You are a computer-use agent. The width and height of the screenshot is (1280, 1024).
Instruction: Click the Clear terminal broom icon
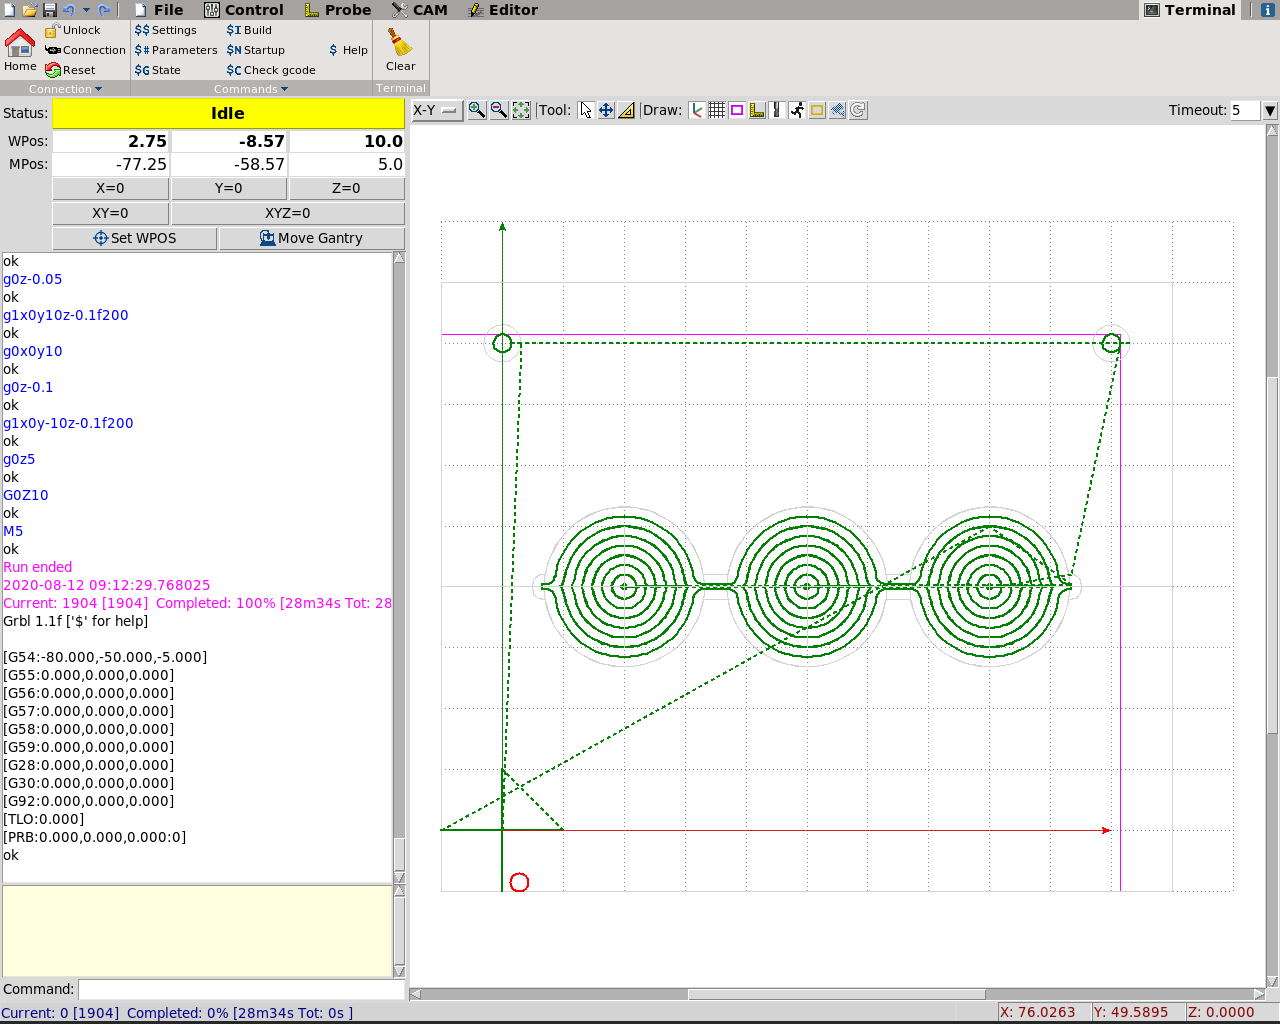[x=400, y=50]
